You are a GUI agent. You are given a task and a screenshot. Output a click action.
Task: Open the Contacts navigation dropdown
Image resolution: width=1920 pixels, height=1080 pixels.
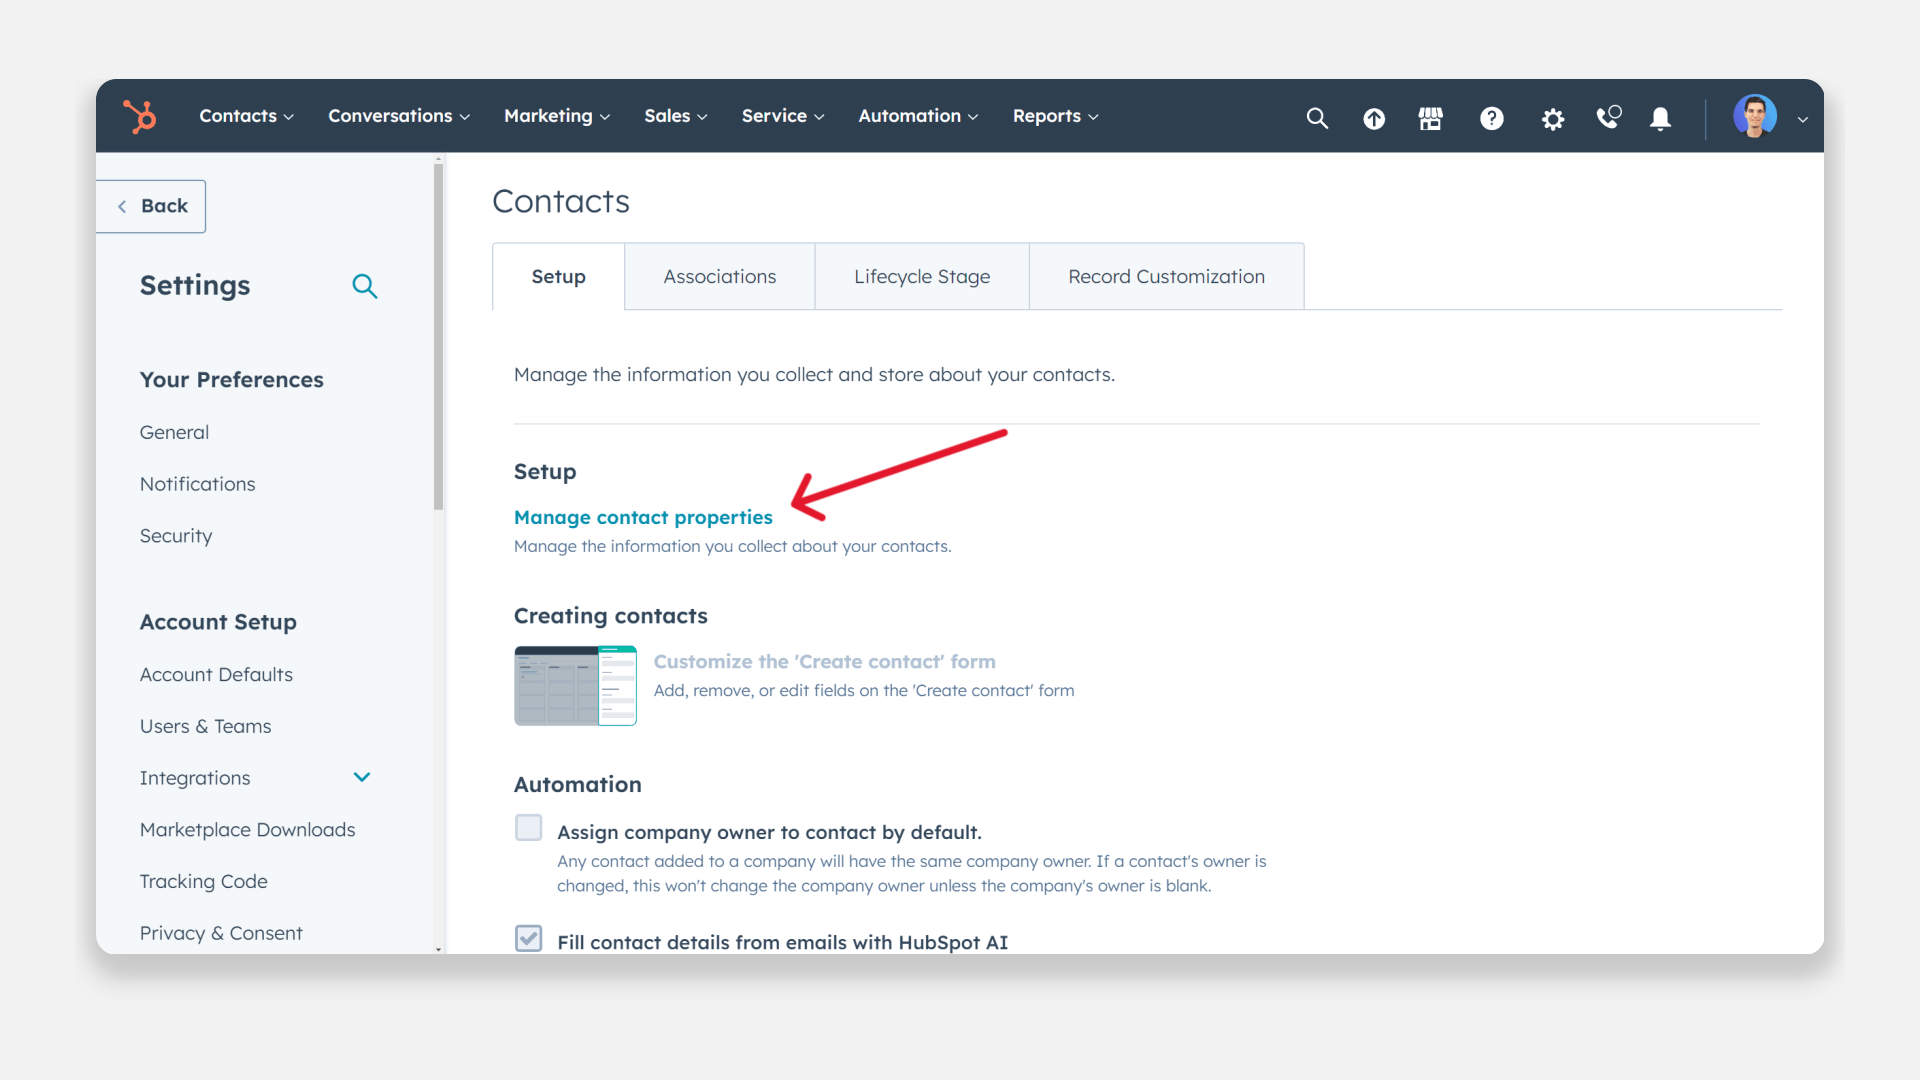coord(246,116)
